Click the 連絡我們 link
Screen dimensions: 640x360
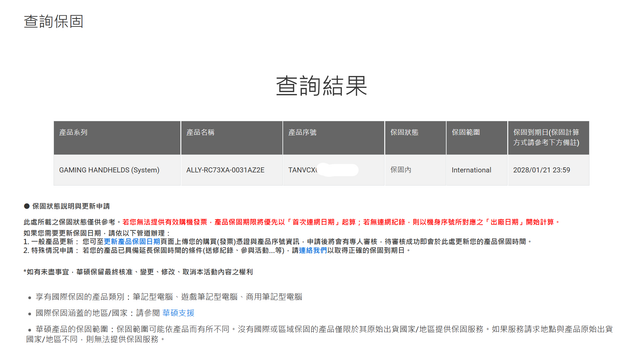coord(313,250)
